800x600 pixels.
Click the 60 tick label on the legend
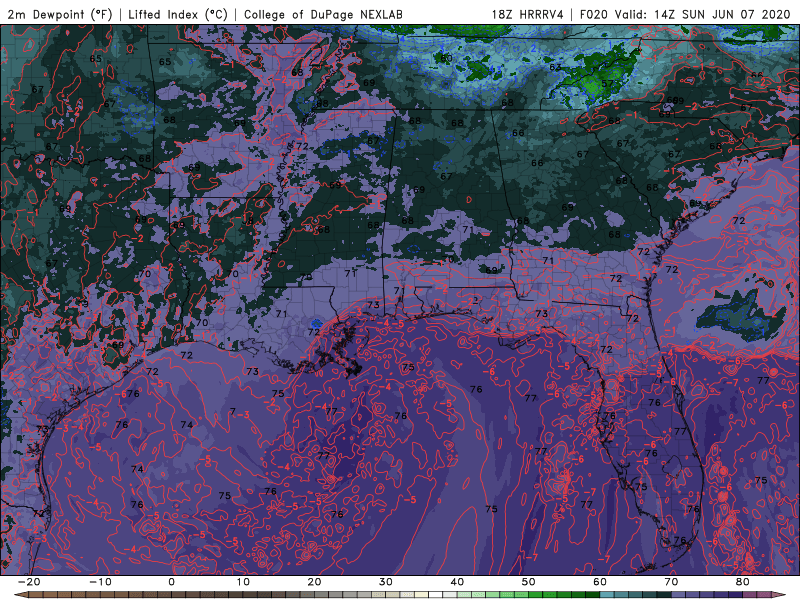[600, 582]
